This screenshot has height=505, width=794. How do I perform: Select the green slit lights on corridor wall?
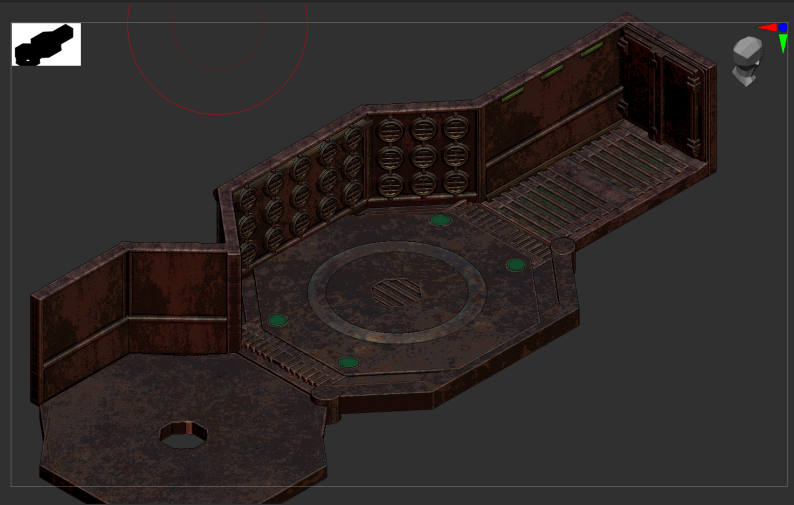(552, 73)
